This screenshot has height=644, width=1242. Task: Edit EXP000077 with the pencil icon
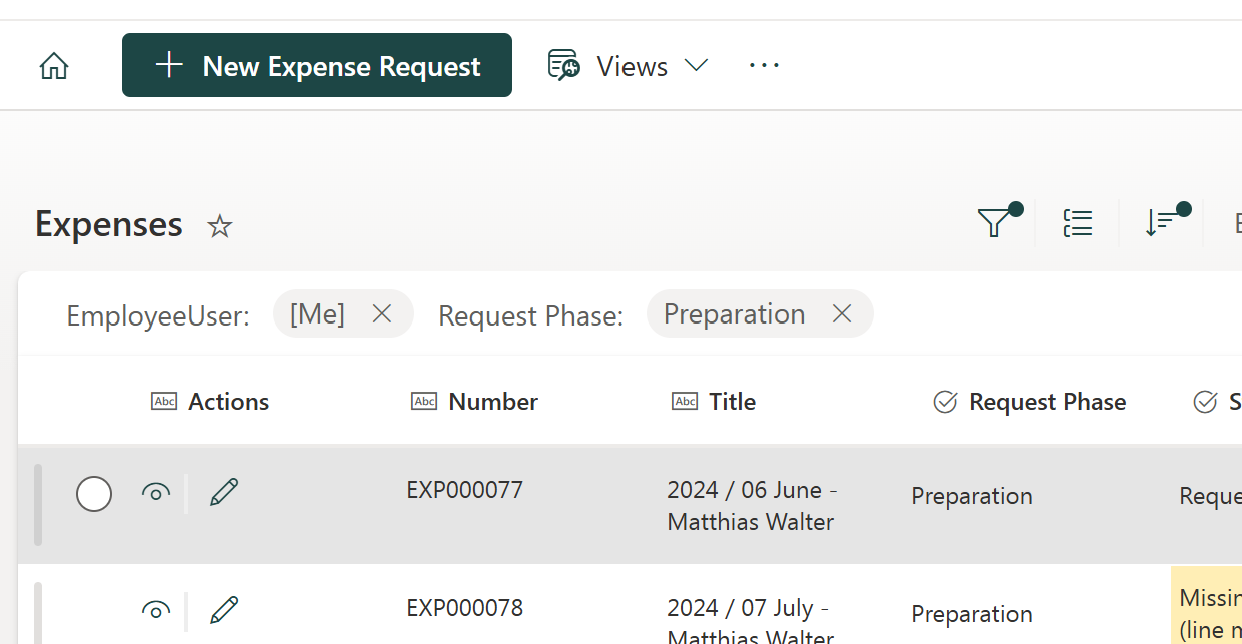pyautogui.click(x=224, y=492)
